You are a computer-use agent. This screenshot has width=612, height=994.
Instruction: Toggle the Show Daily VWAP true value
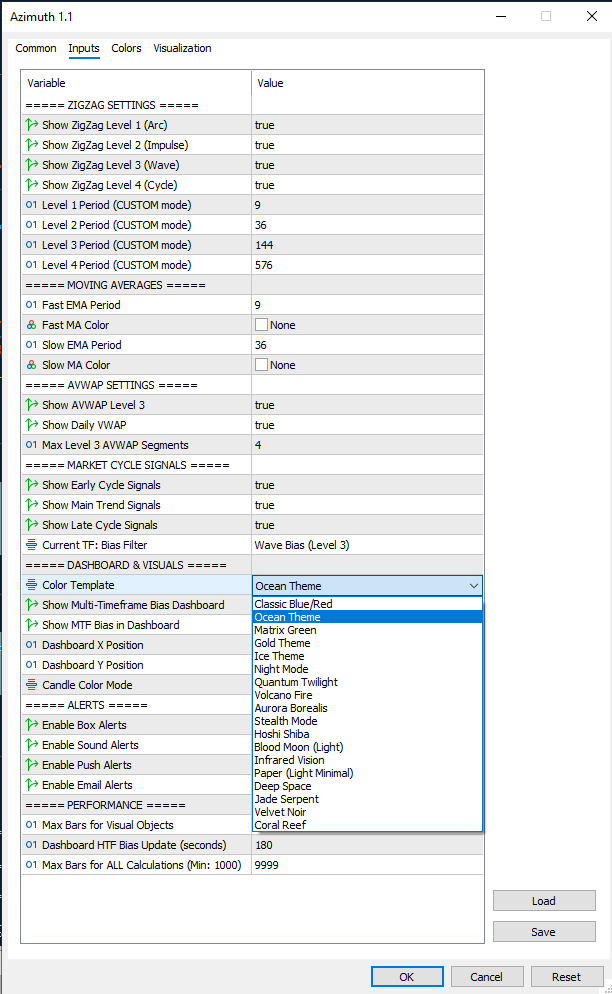(264, 425)
